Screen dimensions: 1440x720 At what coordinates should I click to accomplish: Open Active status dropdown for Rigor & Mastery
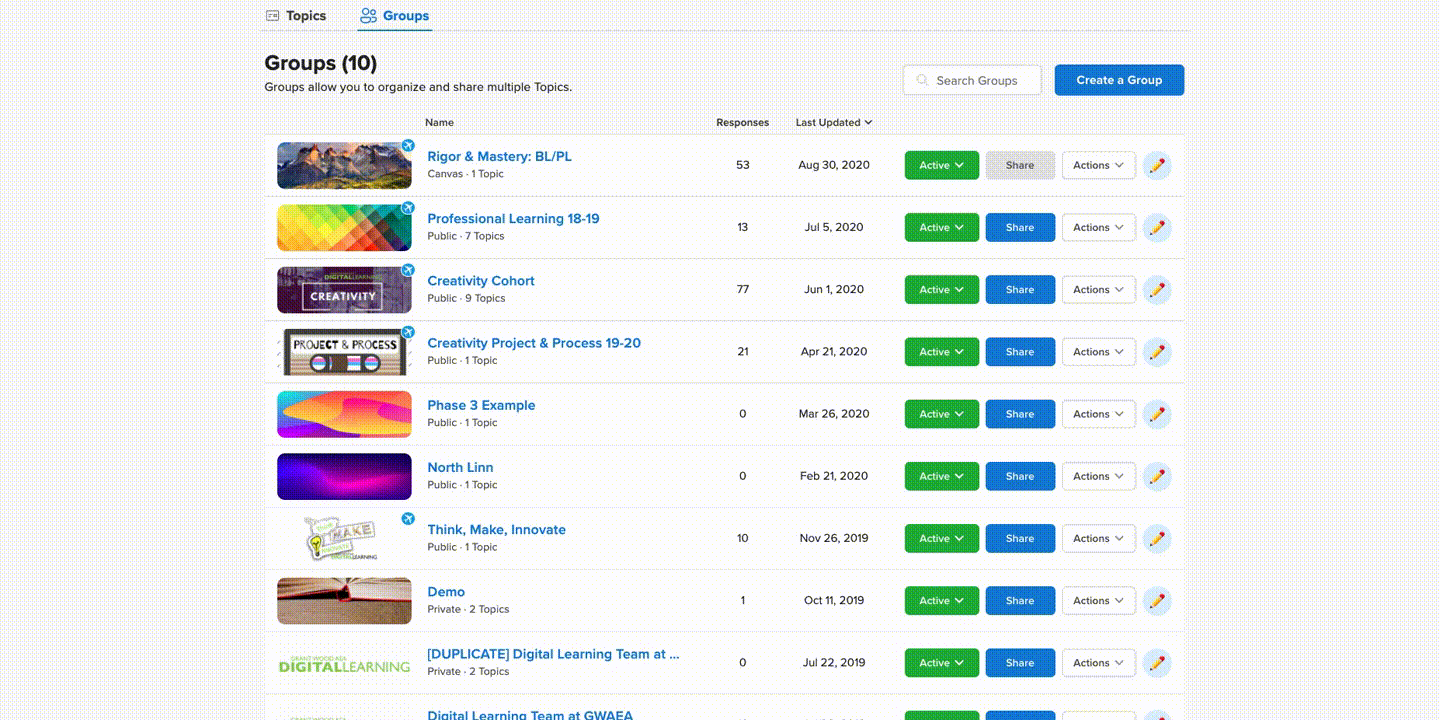(x=942, y=166)
